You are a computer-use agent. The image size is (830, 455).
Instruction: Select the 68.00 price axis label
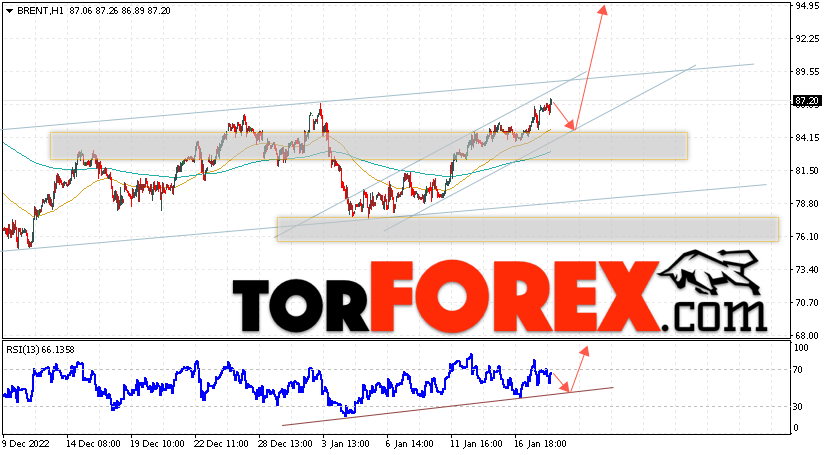coord(807,335)
